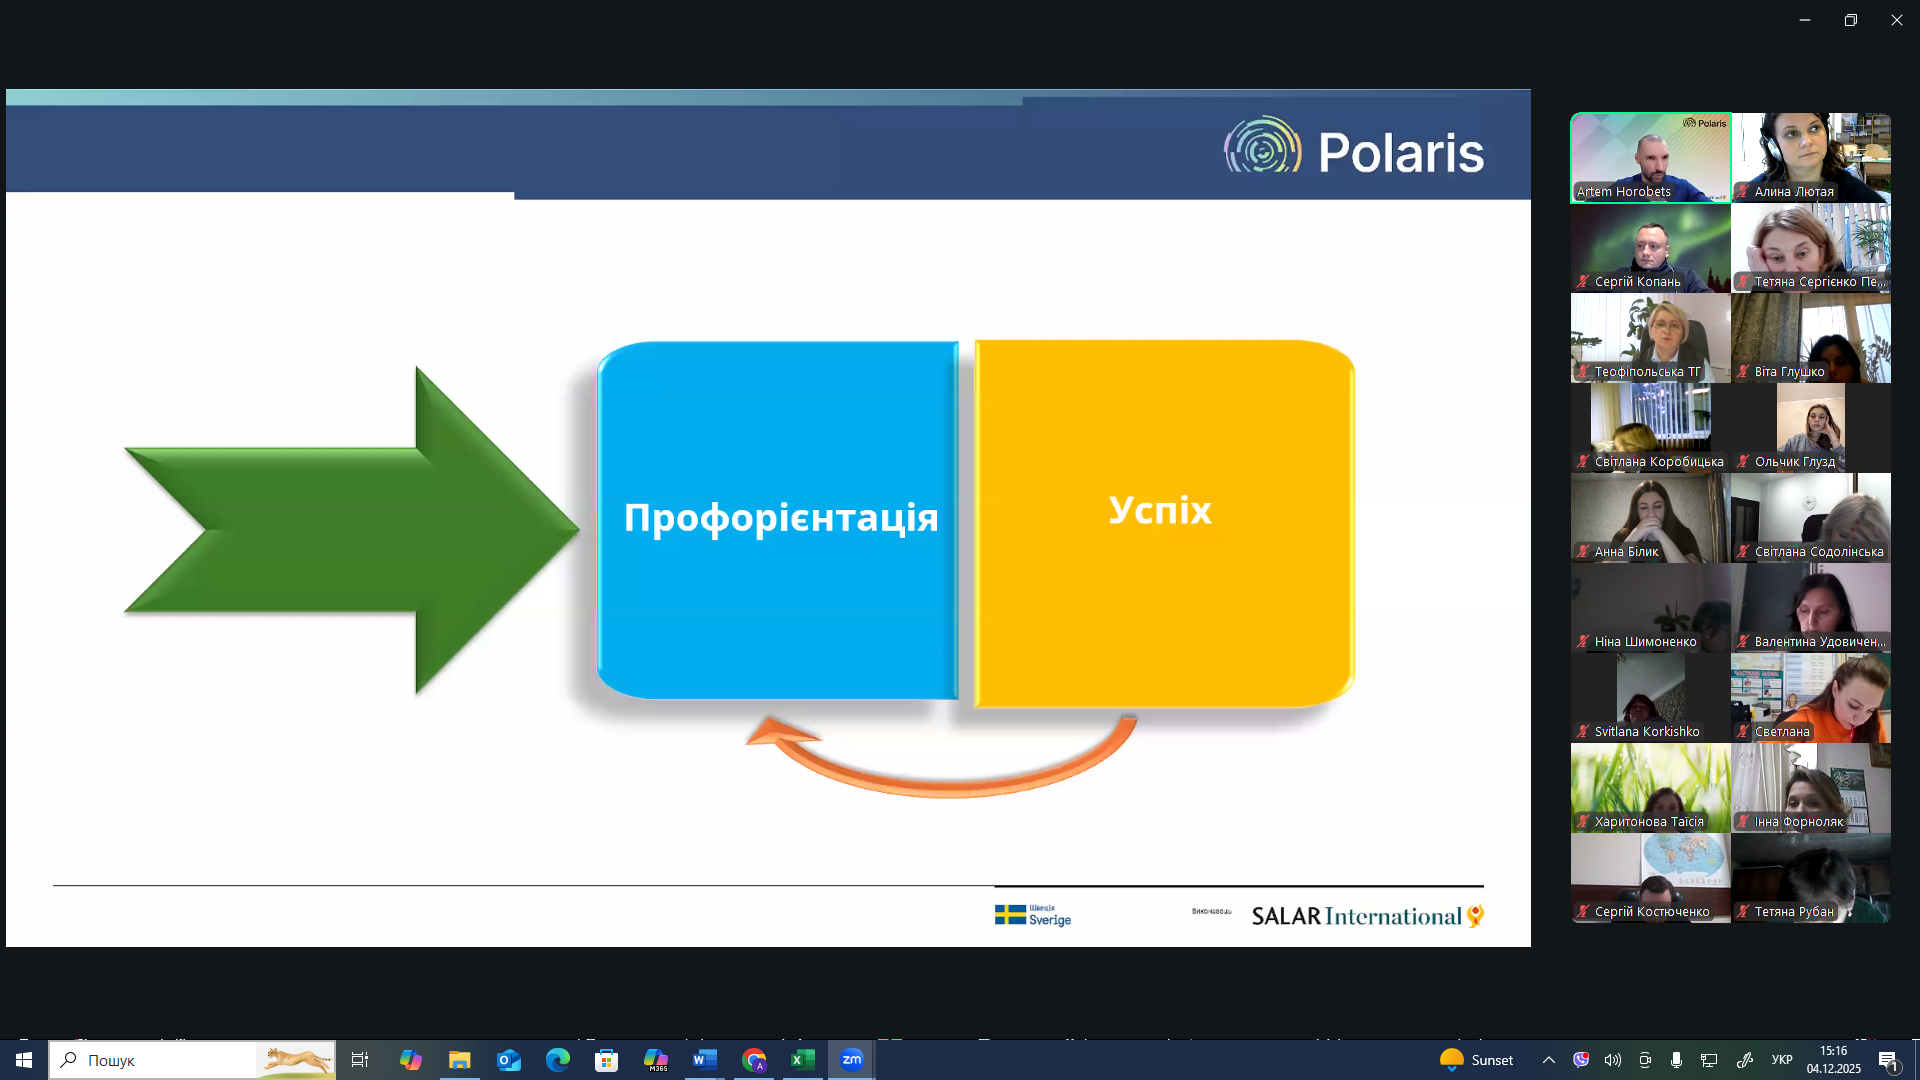1920x1080 pixels.
Task: Open the Zoom app in the taskbar
Action: 852,1060
